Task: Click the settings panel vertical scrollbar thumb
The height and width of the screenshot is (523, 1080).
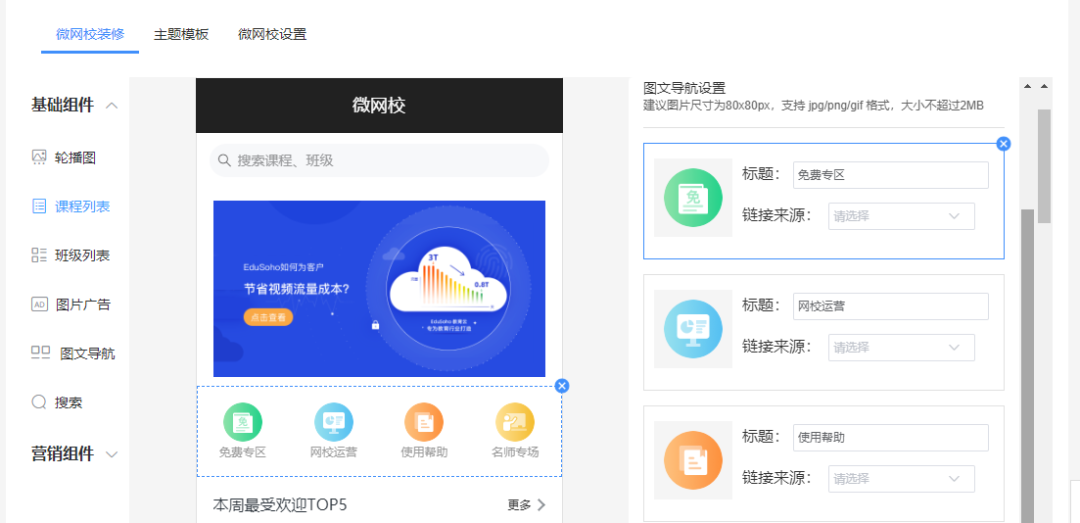Action: [x=1027, y=365]
